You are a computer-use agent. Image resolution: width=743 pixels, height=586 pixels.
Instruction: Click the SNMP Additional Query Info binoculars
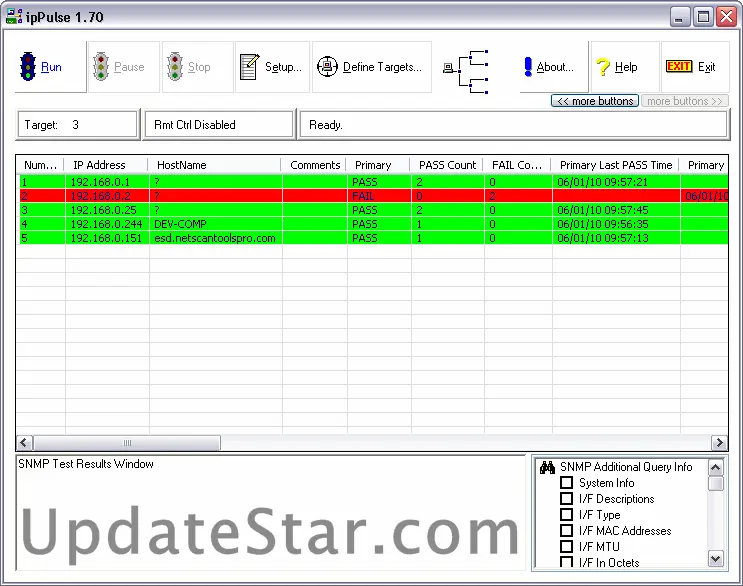(x=547, y=467)
